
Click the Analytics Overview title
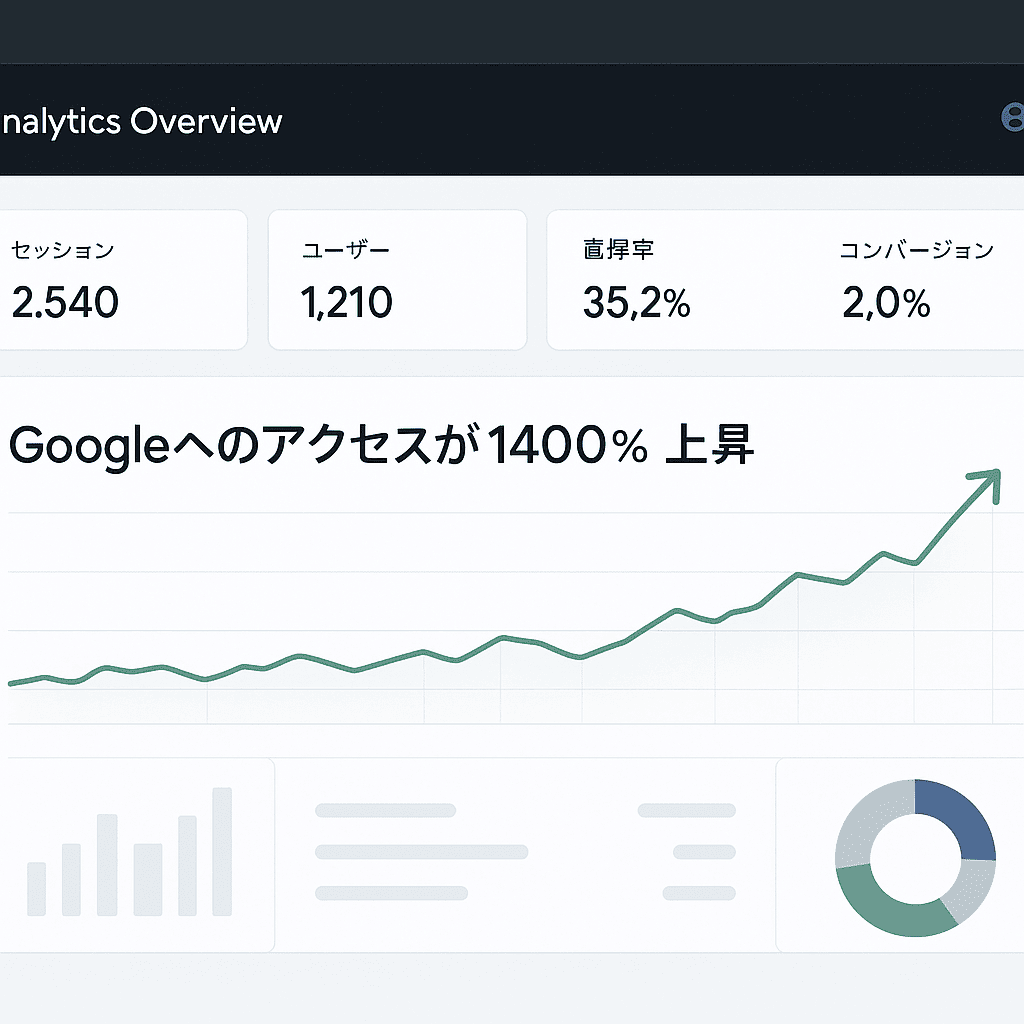tap(141, 121)
